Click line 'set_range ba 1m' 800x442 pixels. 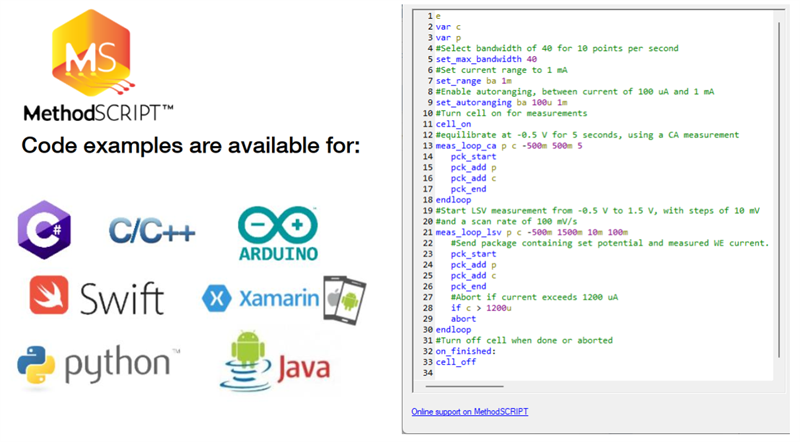(x=473, y=81)
